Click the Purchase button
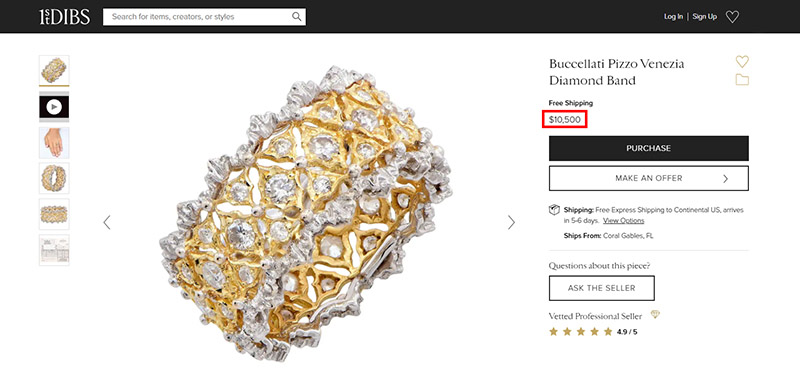Screen dimensions: 800x389 click(648, 149)
